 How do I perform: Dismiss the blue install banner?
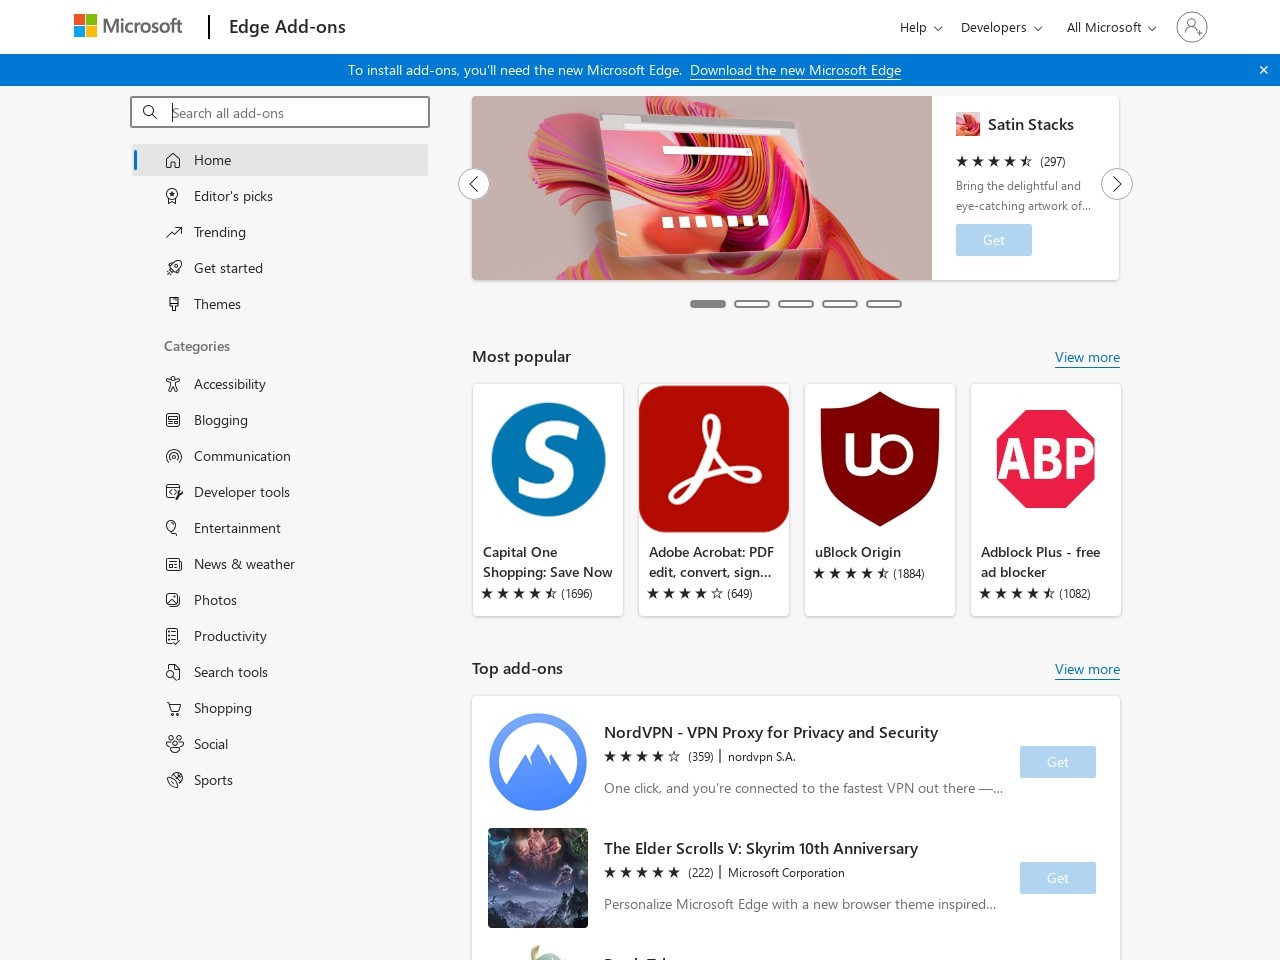pyautogui.click(x=1263, y=70)
